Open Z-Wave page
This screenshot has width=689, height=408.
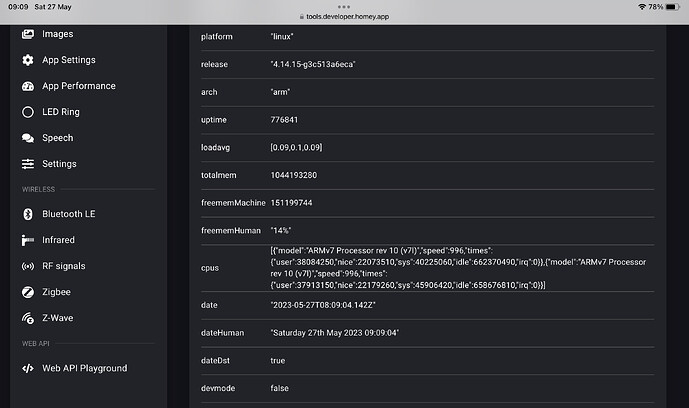pyautogui.click(x=58, y=318)
